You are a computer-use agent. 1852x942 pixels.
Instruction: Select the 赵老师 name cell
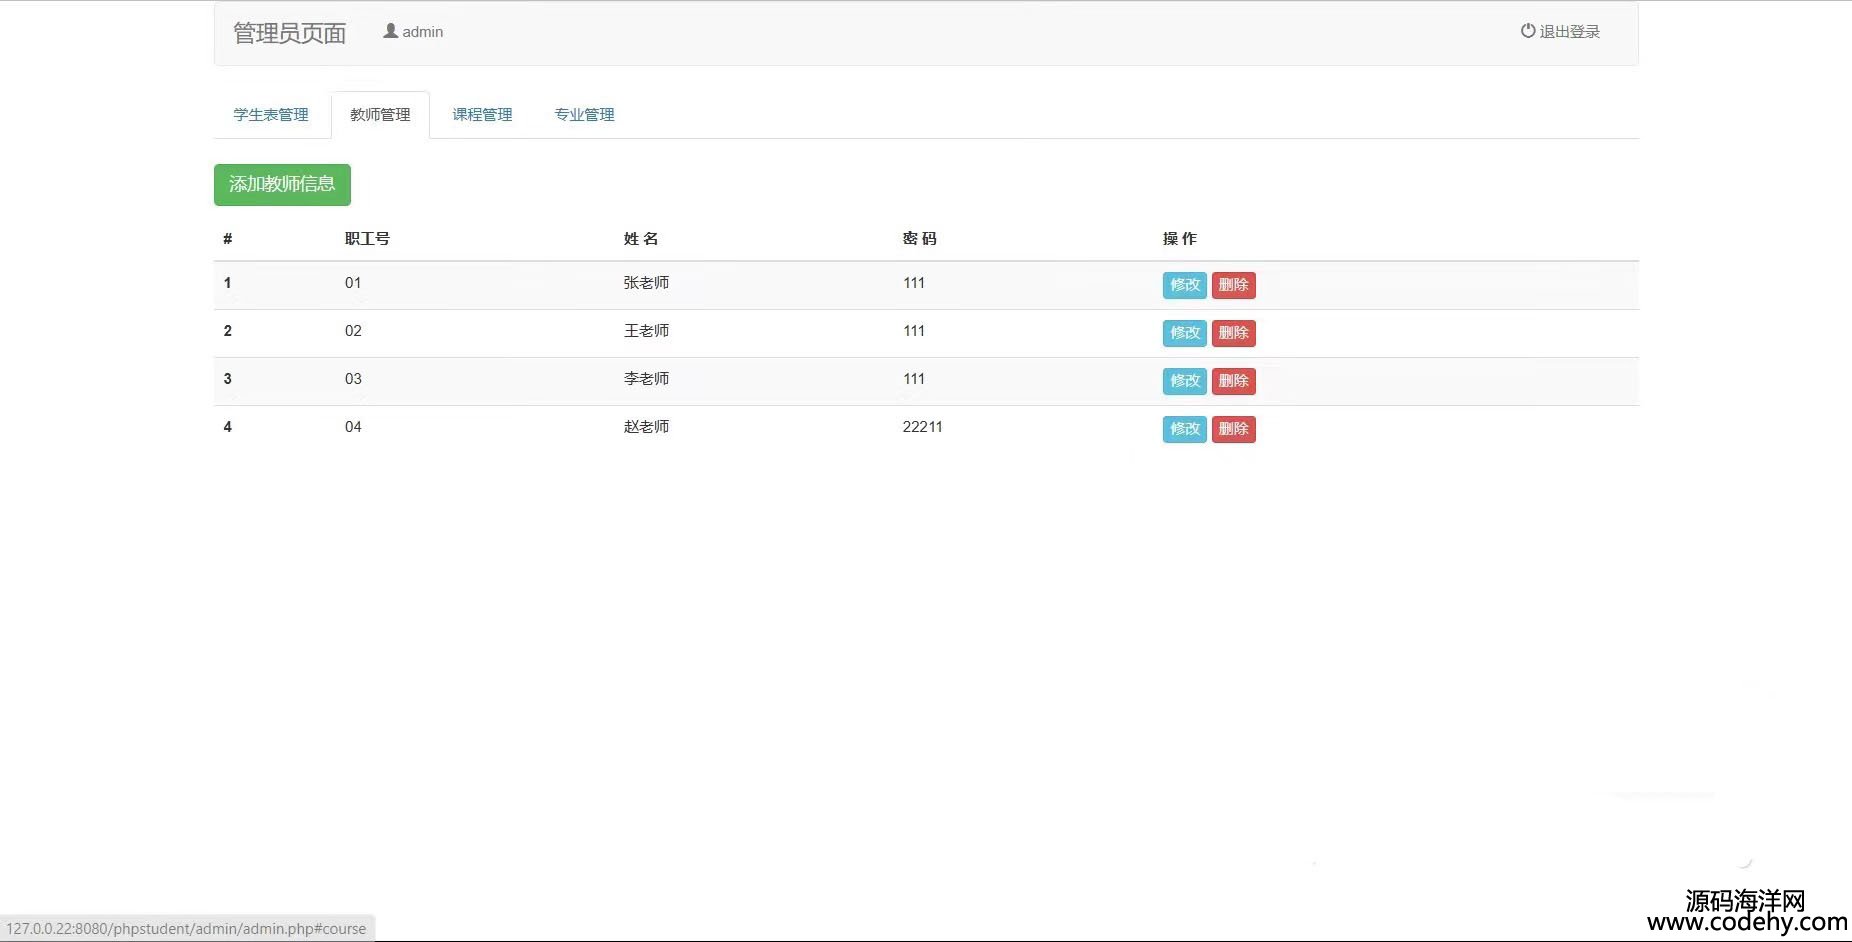pyautogui.click(x=646, y=427)
